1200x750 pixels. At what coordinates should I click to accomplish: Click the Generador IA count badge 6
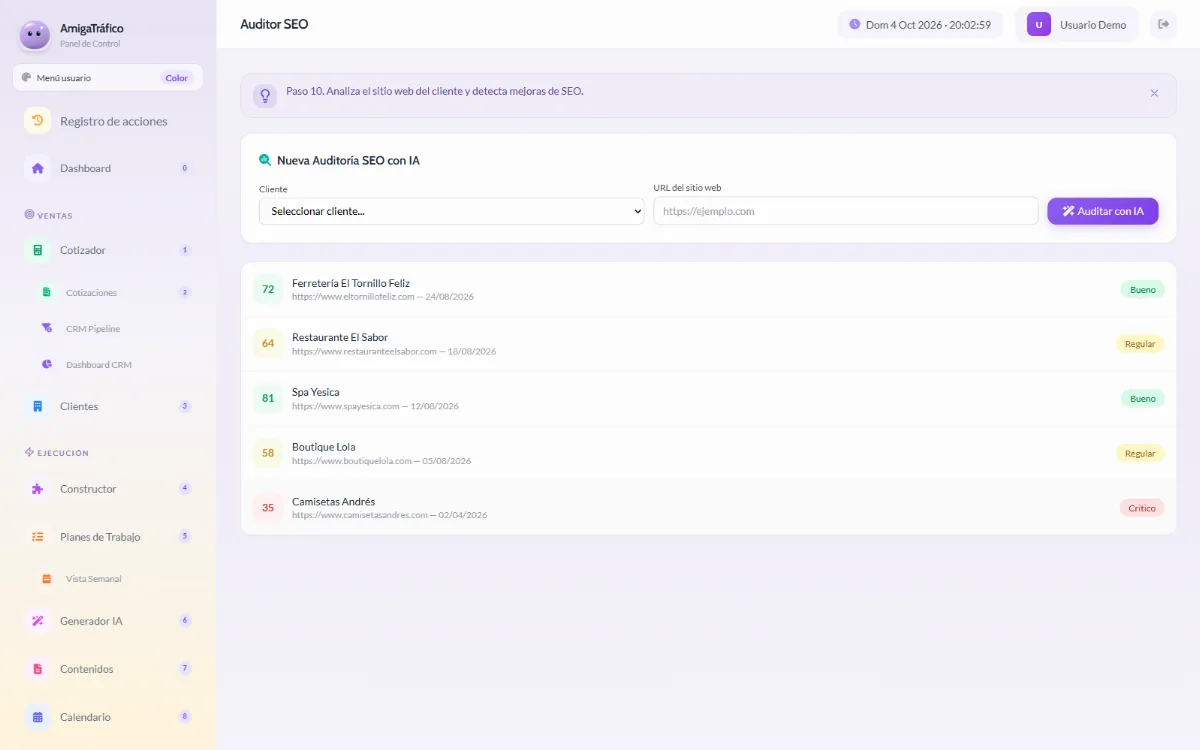pyautogui.click(x=185, y=621)
